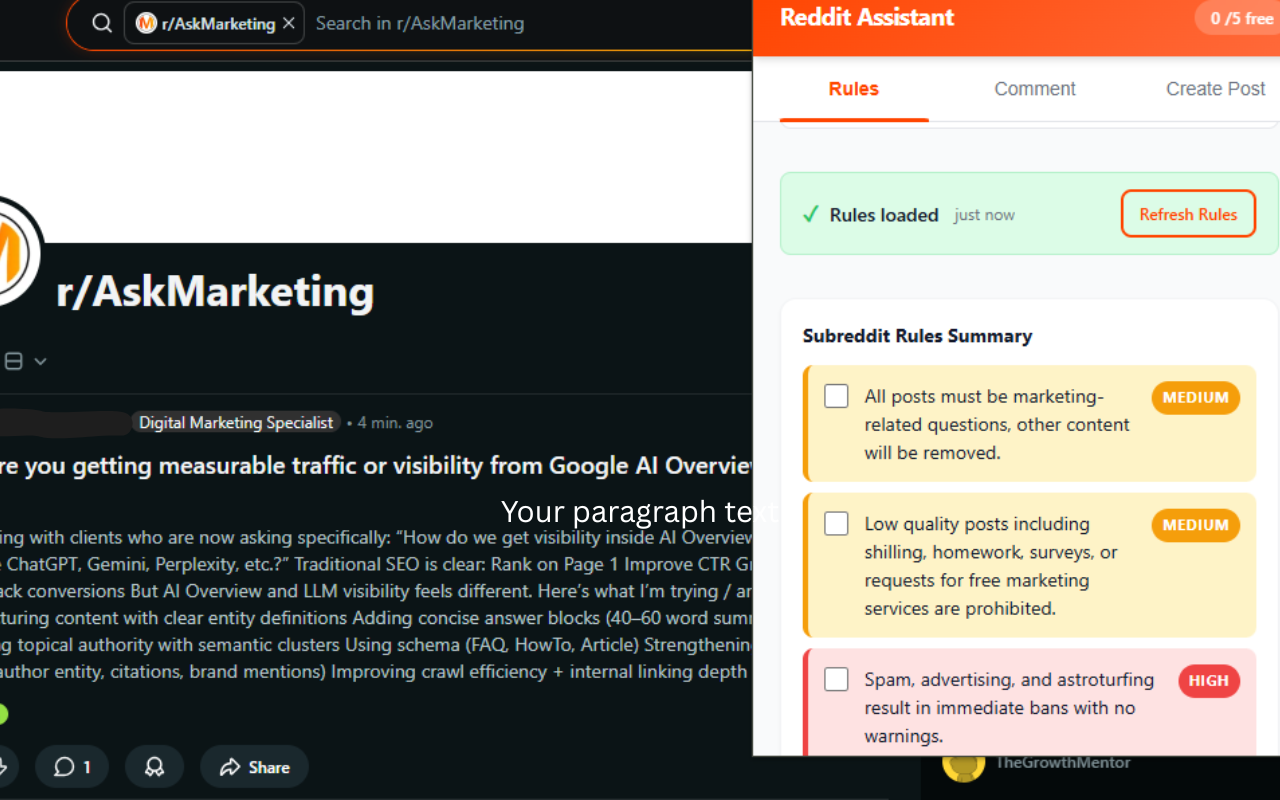Check the marketing-related questions rule checkbox
Viewport: 1280px width, 800px height.
(x=836, y=396)
